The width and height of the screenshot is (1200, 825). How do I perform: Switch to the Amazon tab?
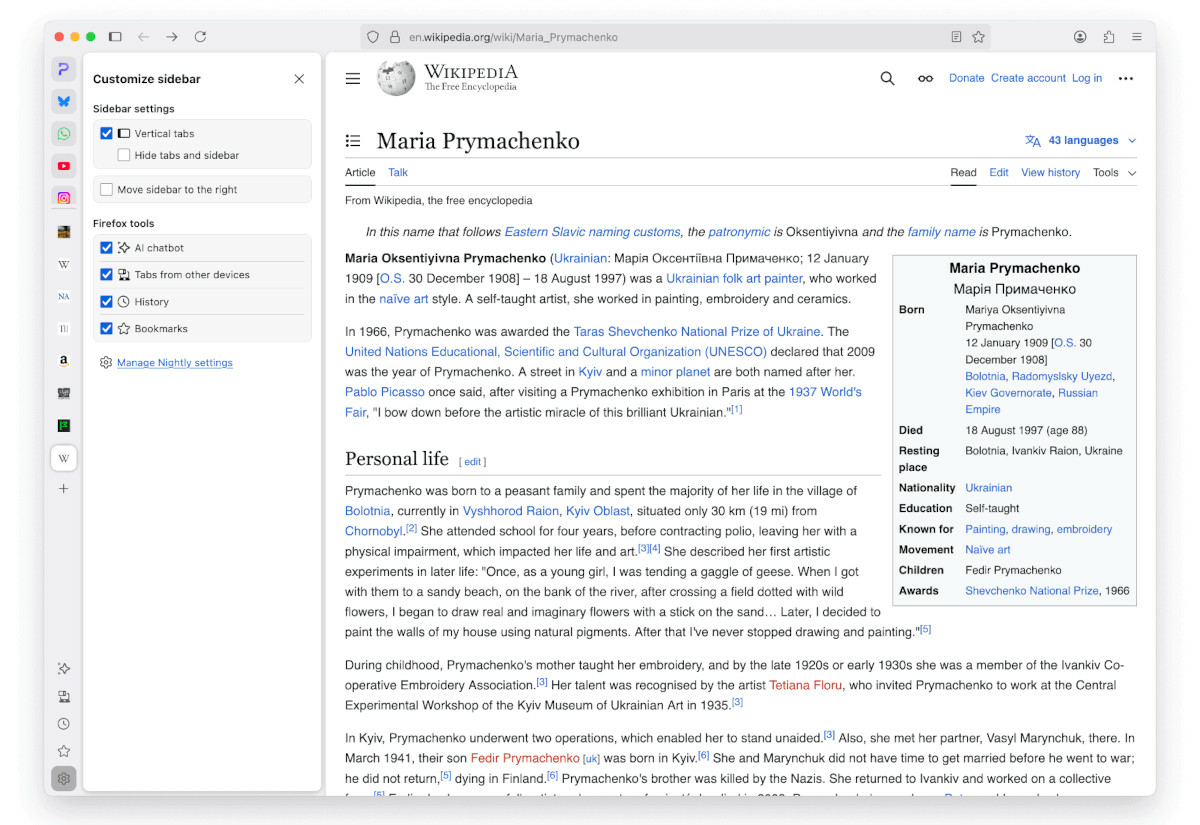(64, 361)
